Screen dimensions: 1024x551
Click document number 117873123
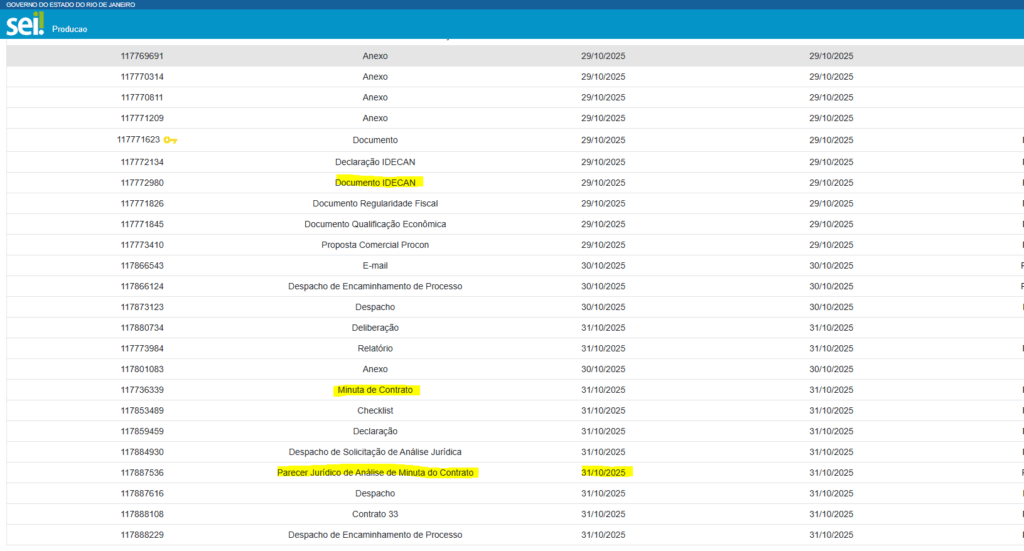(142, 307)
